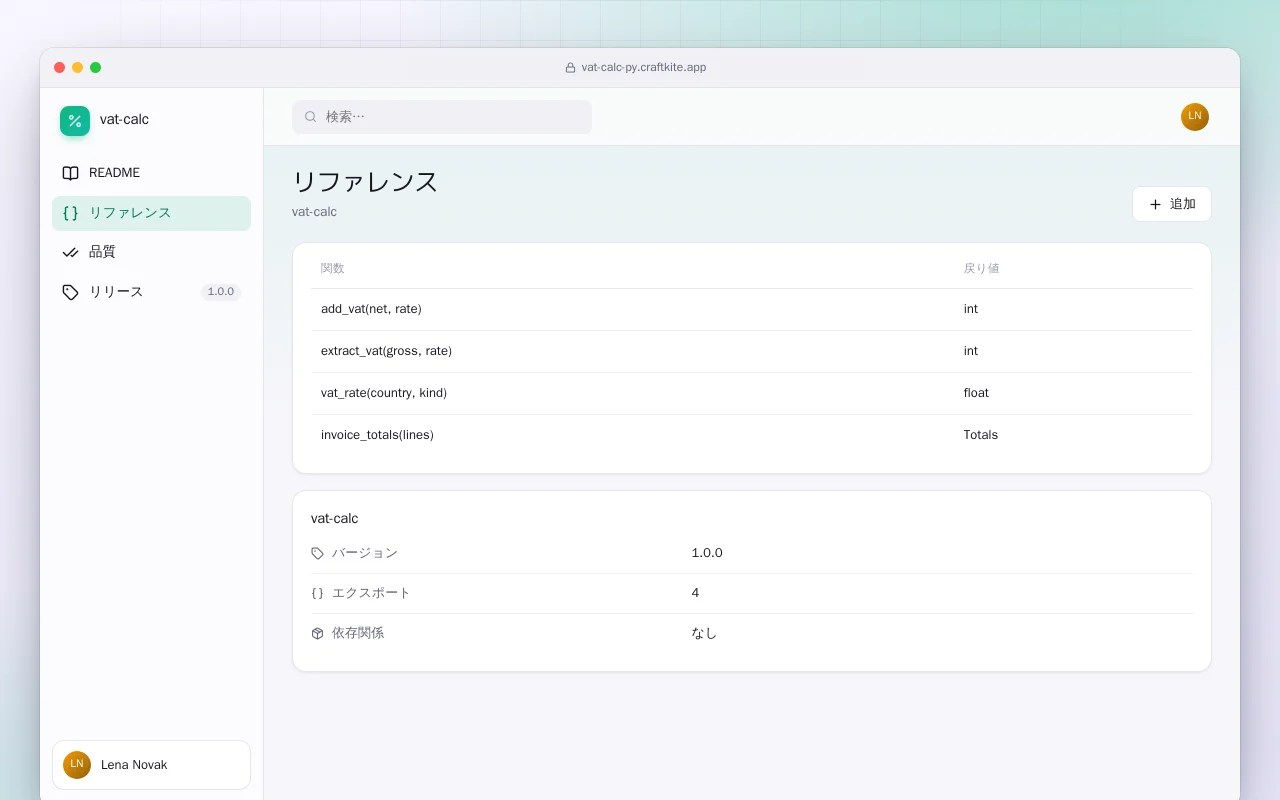
Task: Click the search magnifier icon
Action: pyautogui.click(x=311, y=117)
